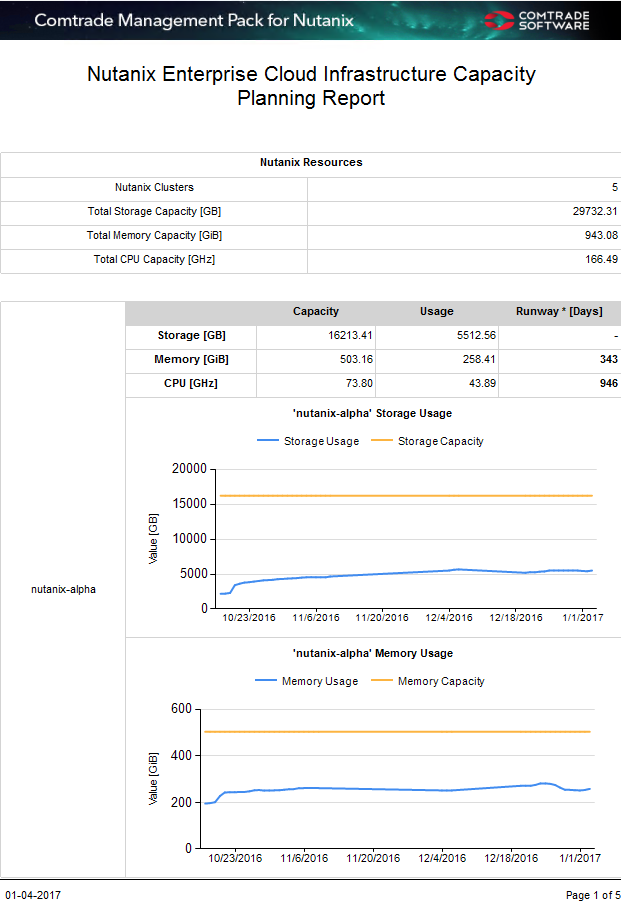The height and width of the screenshot is (905, 621).
Task: Click the header title Comtrade Management Pack for Nutanix
Action: [194, 20]
